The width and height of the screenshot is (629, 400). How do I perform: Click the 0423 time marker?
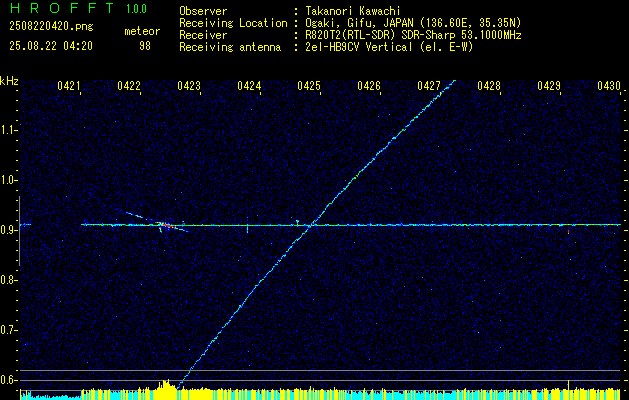point(189,85)
